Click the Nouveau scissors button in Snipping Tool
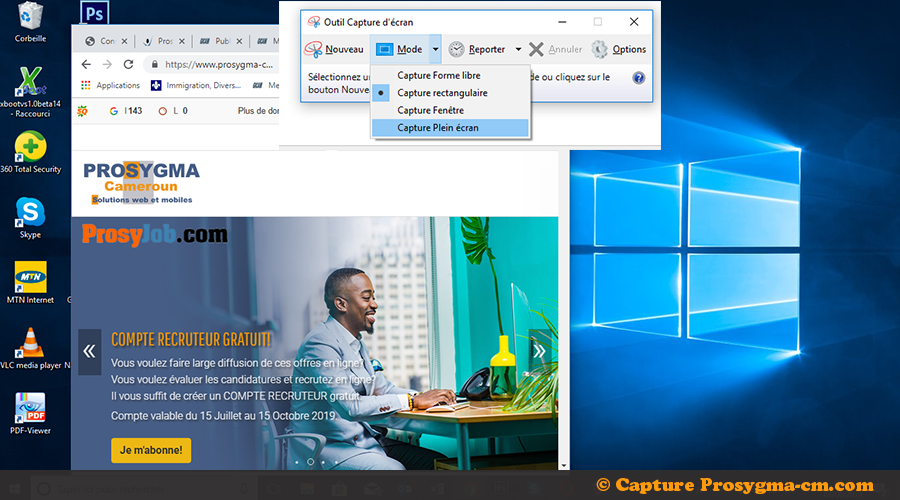The image size is (900, 500). tap(334, 49)
